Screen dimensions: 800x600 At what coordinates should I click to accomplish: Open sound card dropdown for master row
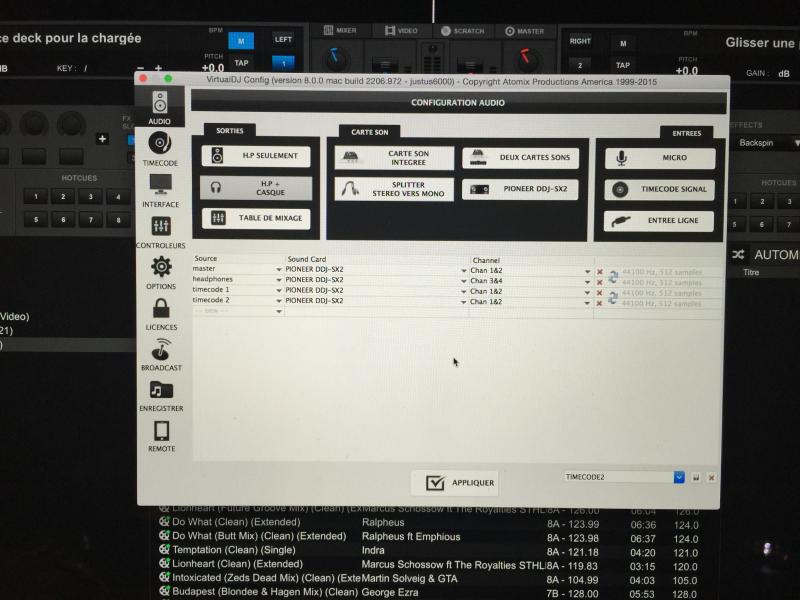[x=464, y=270]
